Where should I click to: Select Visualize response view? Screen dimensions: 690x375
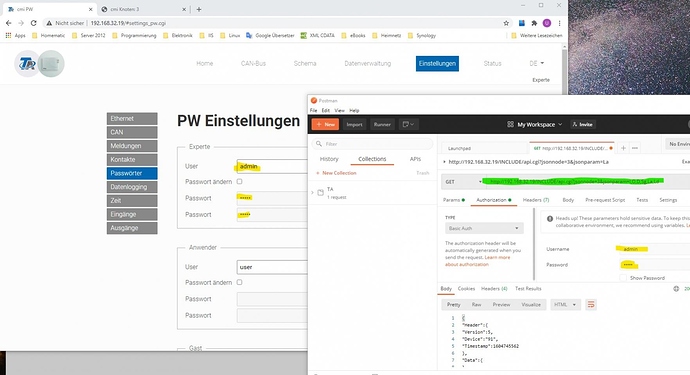click(531, 305)
